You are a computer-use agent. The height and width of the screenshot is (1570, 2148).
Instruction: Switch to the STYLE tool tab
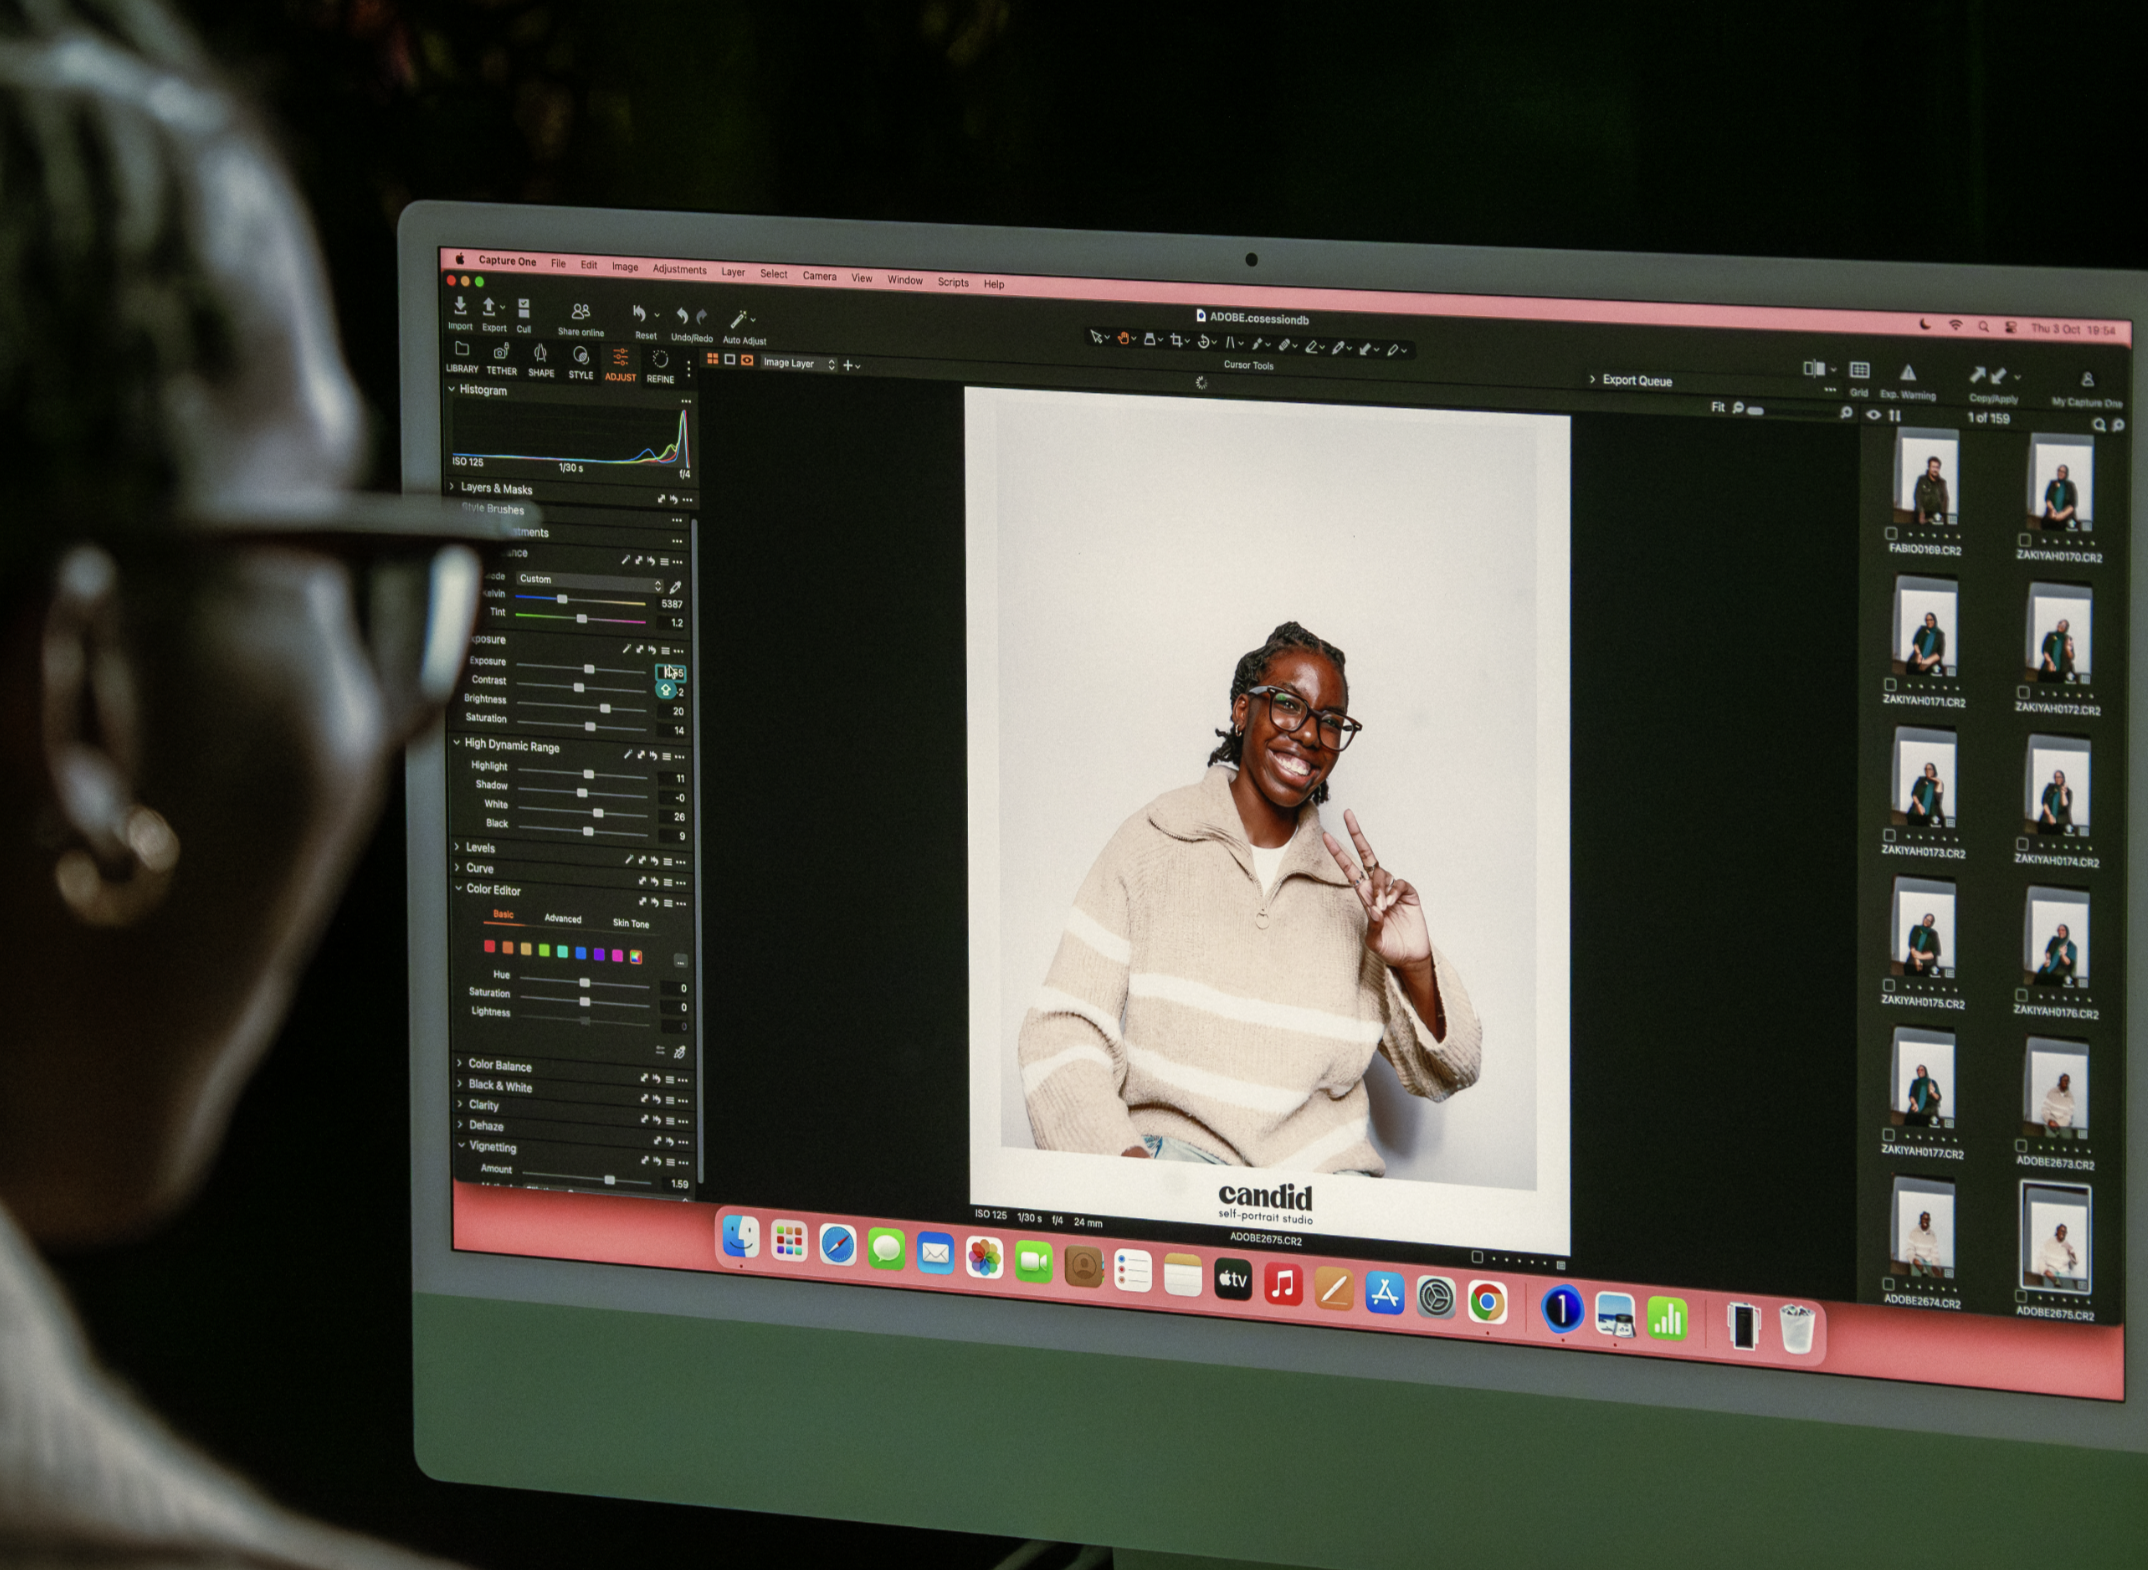click(580, 362)
